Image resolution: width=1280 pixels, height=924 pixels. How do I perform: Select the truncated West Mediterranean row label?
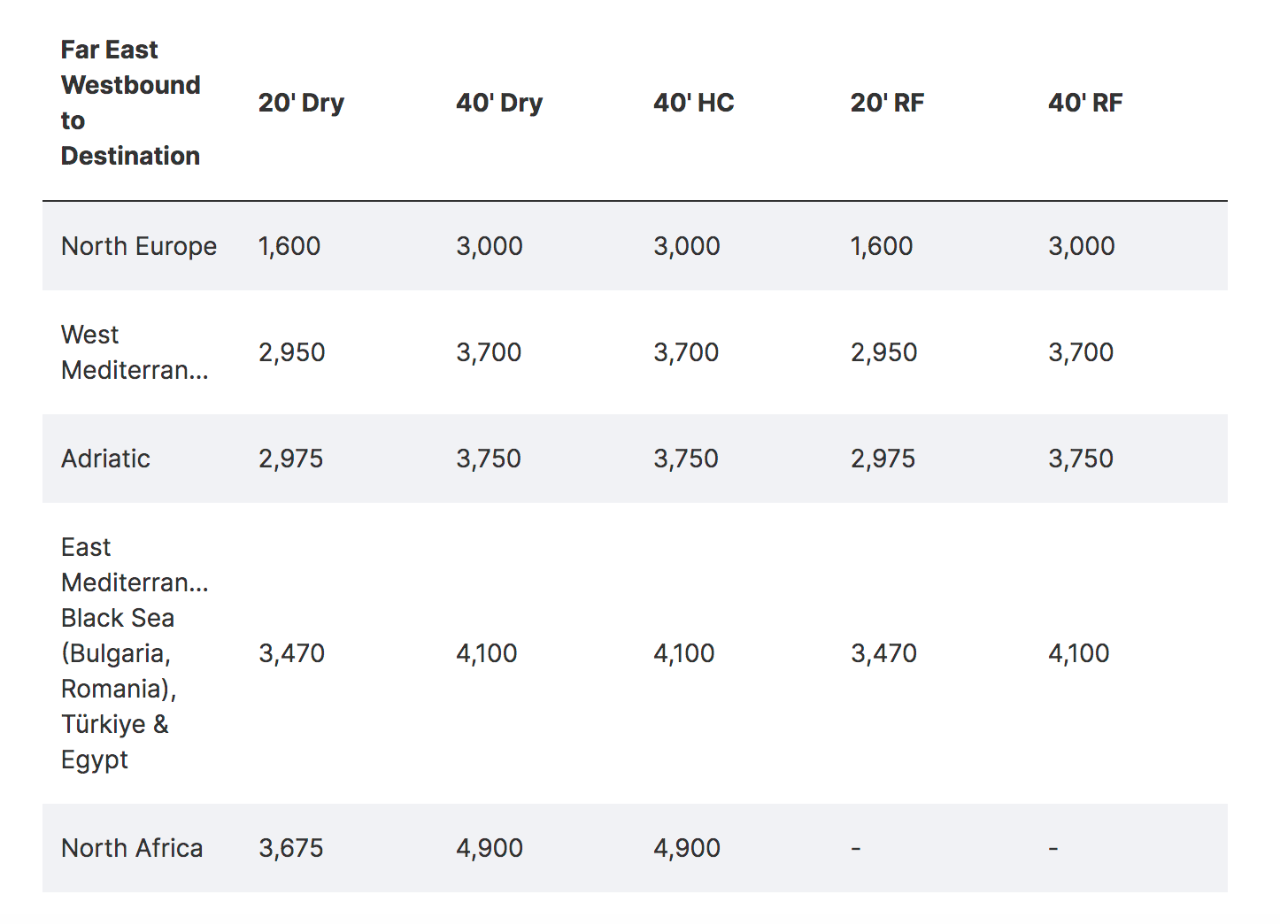pyautogui.click(x=135, y=352)
